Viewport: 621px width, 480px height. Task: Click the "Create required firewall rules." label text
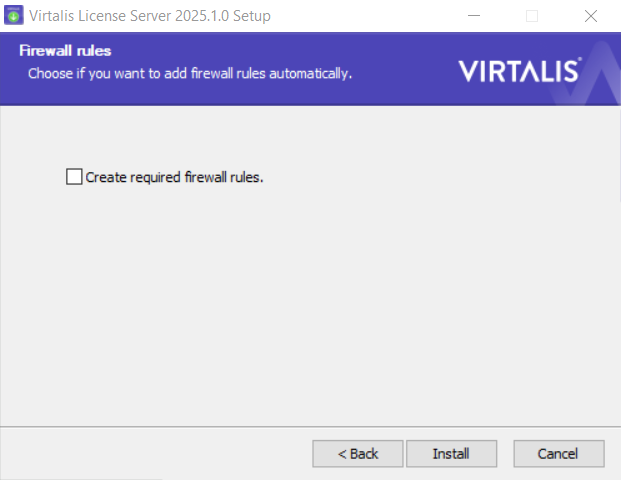[x=174, y=177]
